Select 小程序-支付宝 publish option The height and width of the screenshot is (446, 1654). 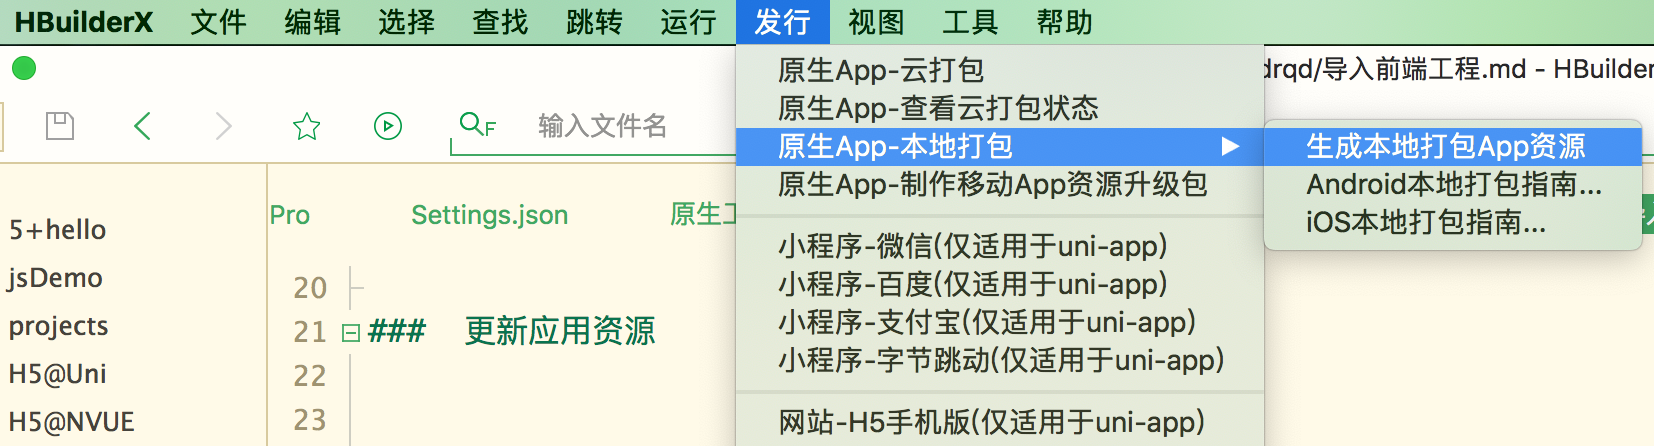1000,322
